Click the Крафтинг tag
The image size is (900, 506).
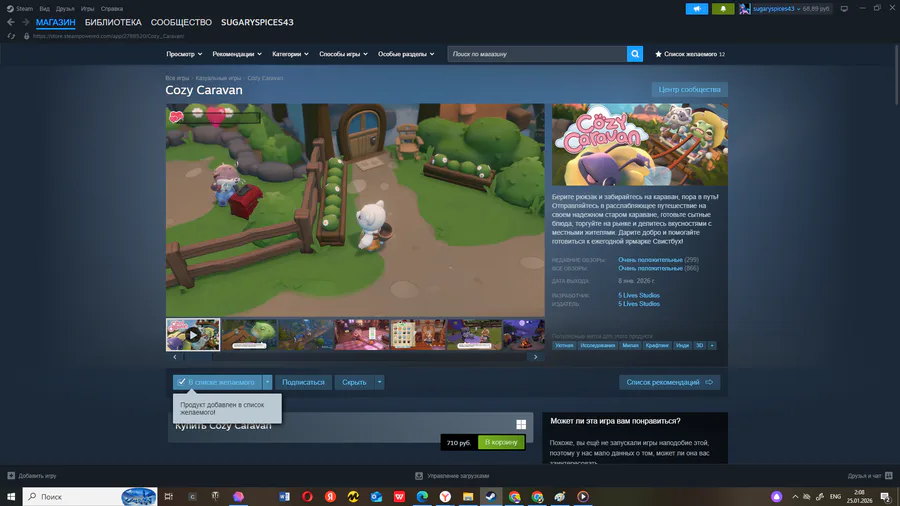657,345
